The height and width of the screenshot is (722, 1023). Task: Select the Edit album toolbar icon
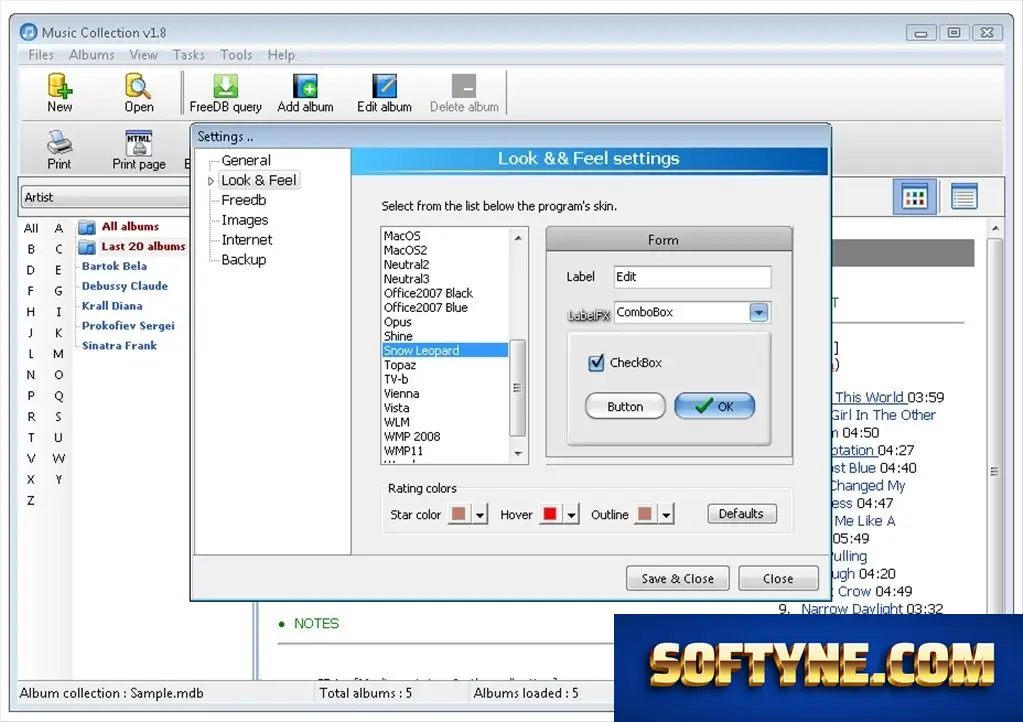point(384,86)
